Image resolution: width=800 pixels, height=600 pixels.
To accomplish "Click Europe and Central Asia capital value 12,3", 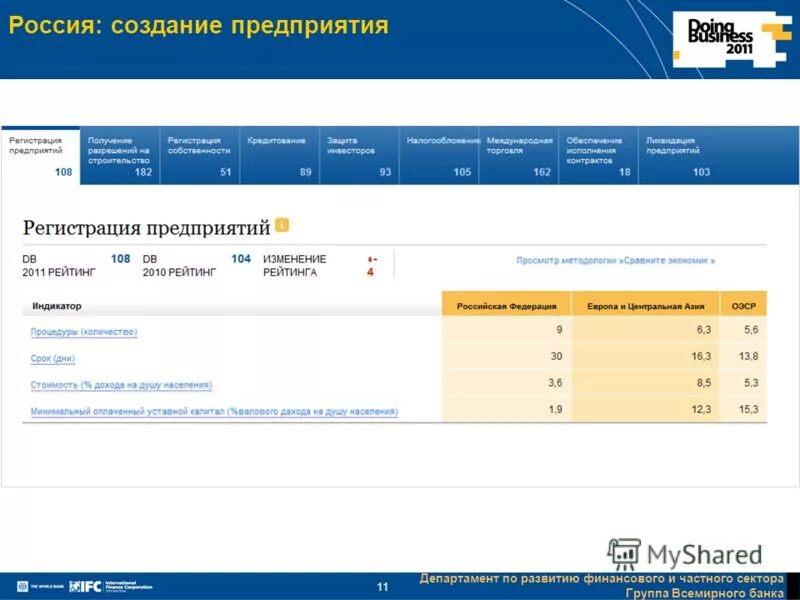I will point(701,409).
